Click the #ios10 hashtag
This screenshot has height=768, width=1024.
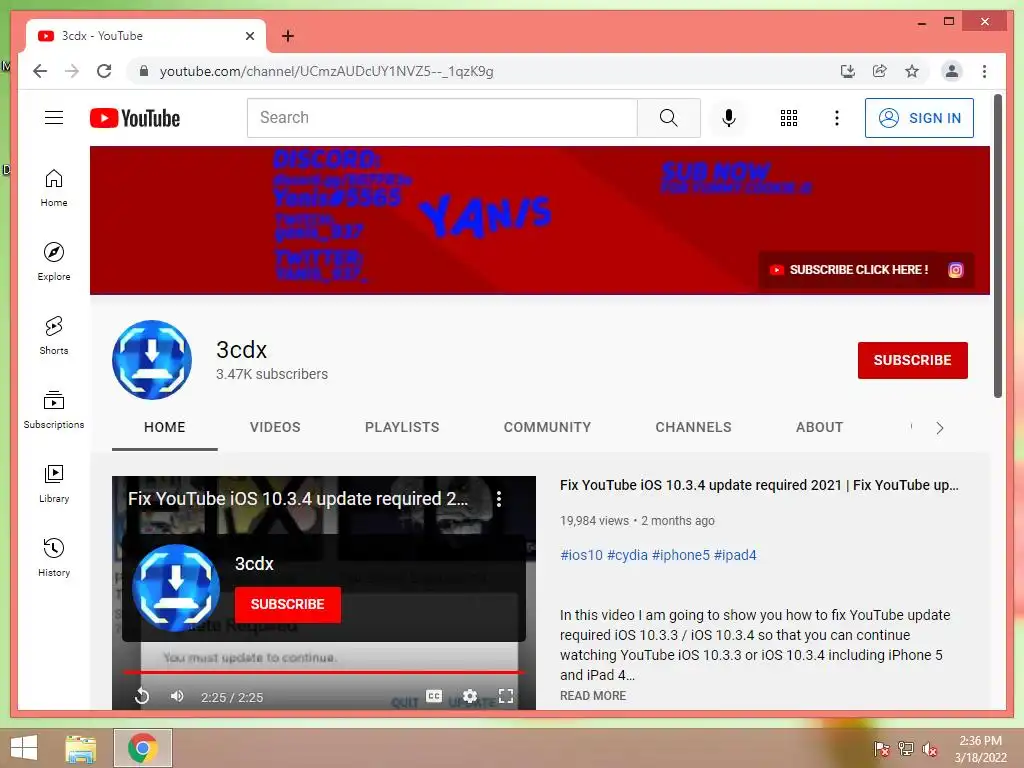point(581,555)
